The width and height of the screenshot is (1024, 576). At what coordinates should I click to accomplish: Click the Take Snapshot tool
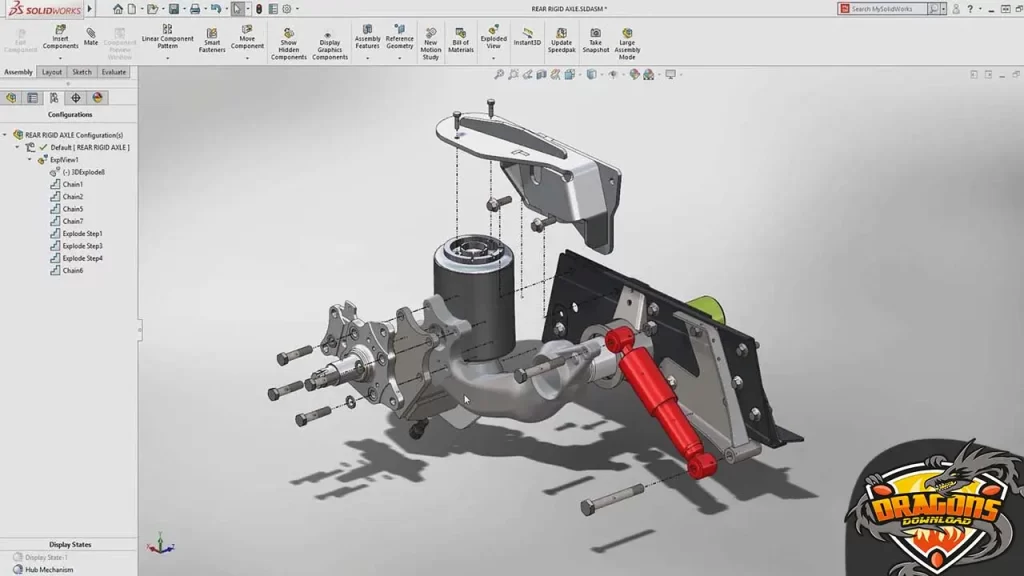pyautogui.click(x=595, y=40)
